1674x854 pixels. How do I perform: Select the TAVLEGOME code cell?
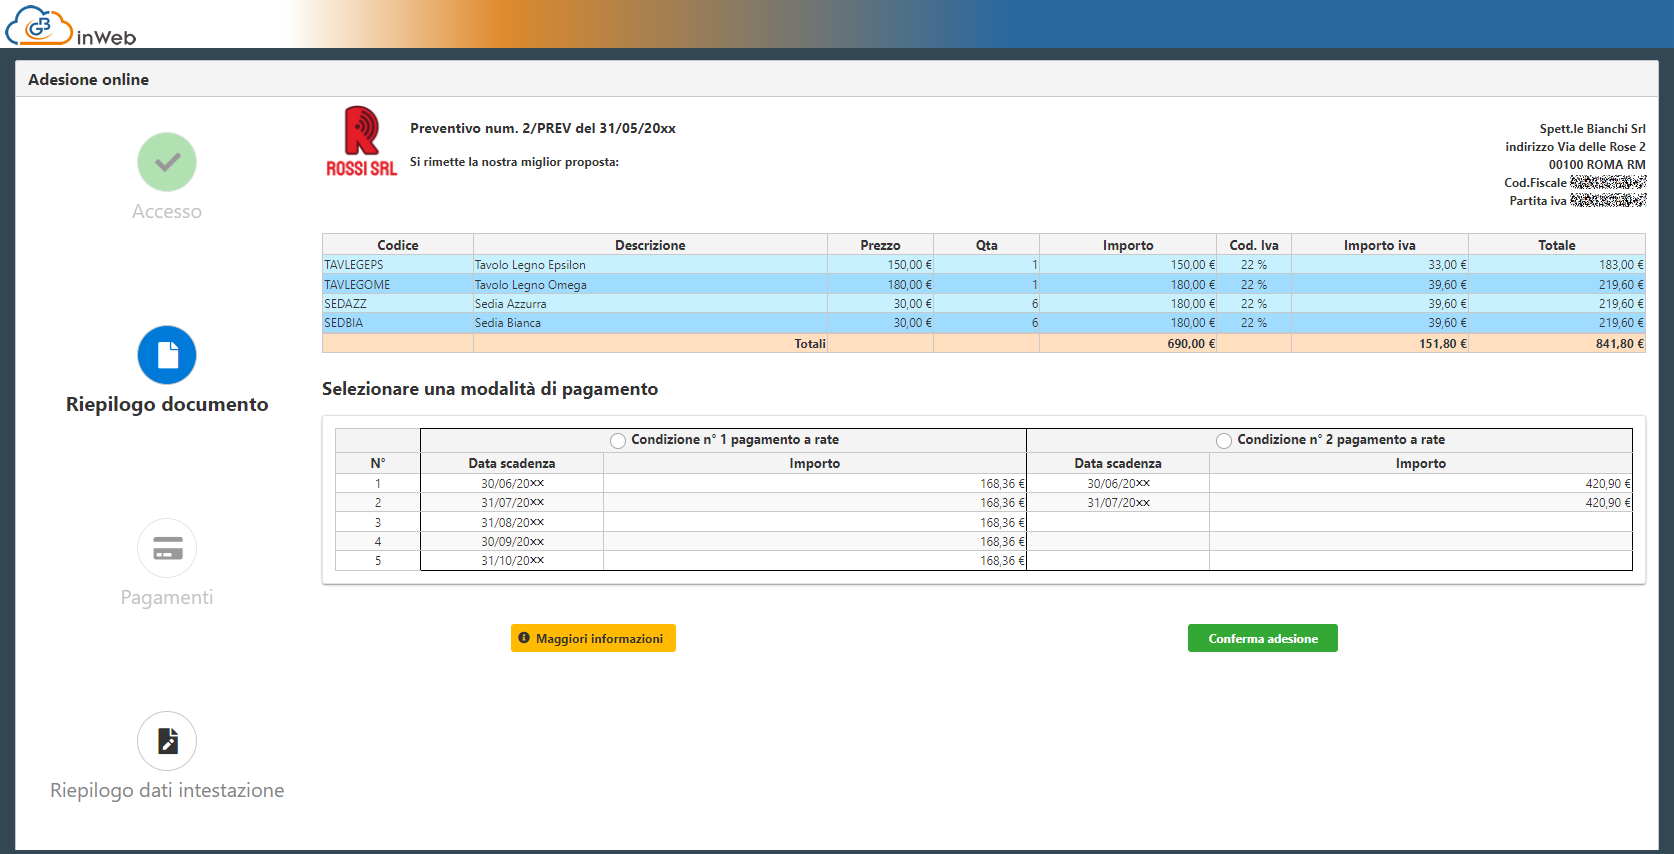tap(398, 285)
